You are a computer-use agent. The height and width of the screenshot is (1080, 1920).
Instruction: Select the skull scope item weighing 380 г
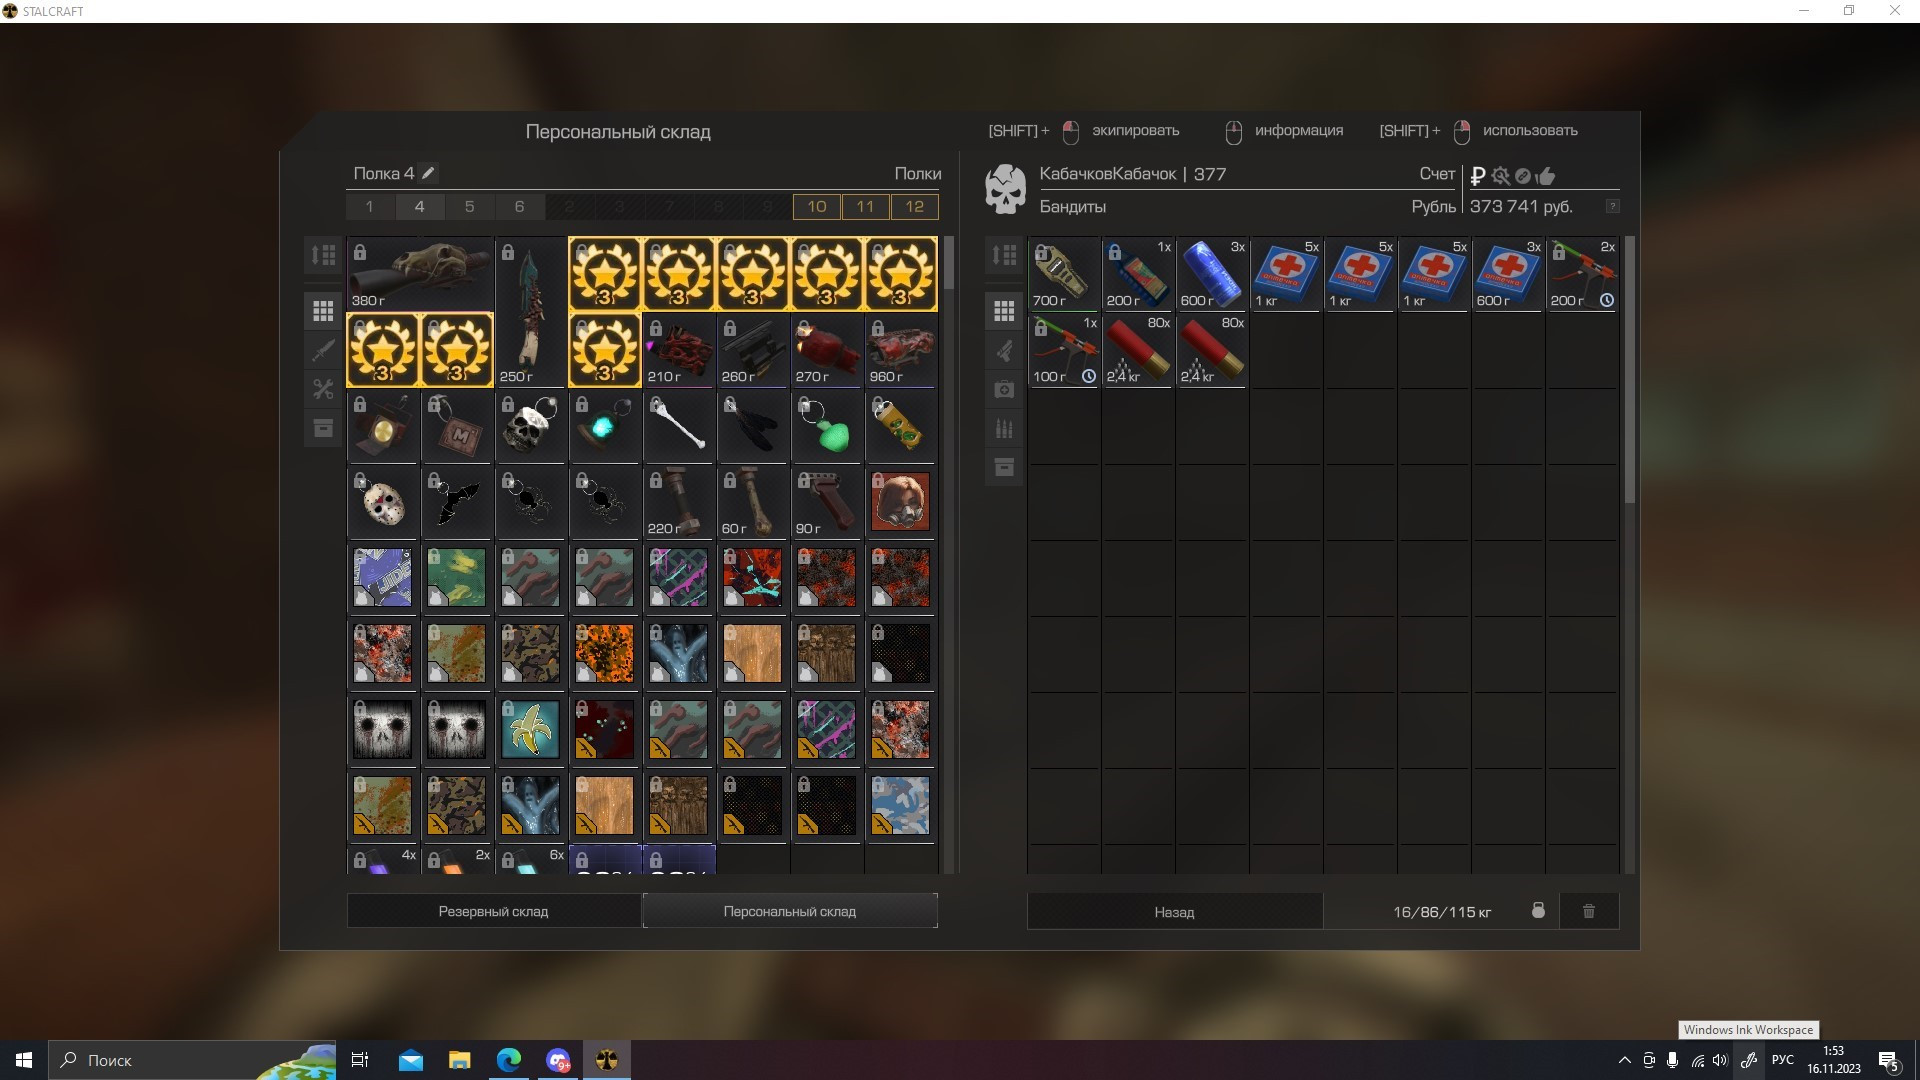[x=420, y=274]
